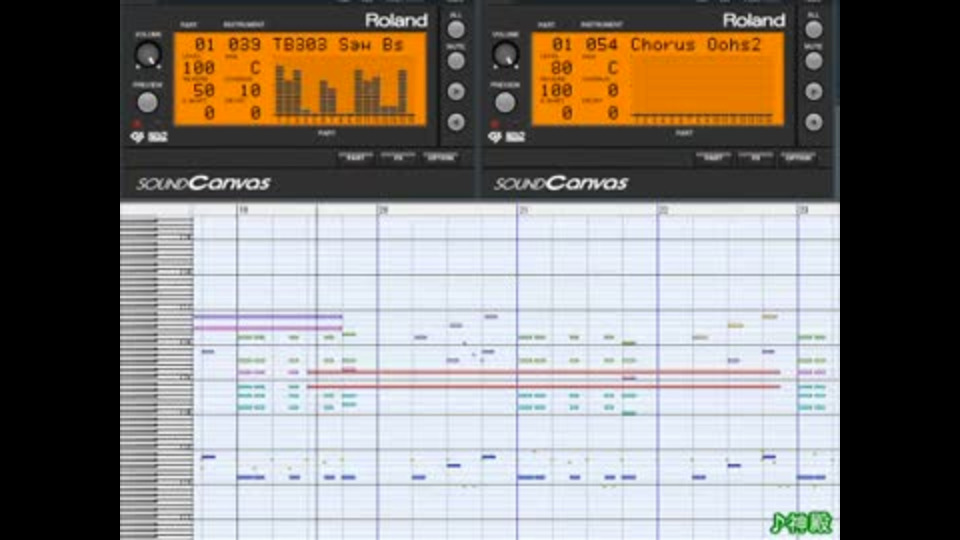Screen dimensions: 960x540
Task: Open PART tab on Chorus Oohs2 unit
Action: coord(713,157)
